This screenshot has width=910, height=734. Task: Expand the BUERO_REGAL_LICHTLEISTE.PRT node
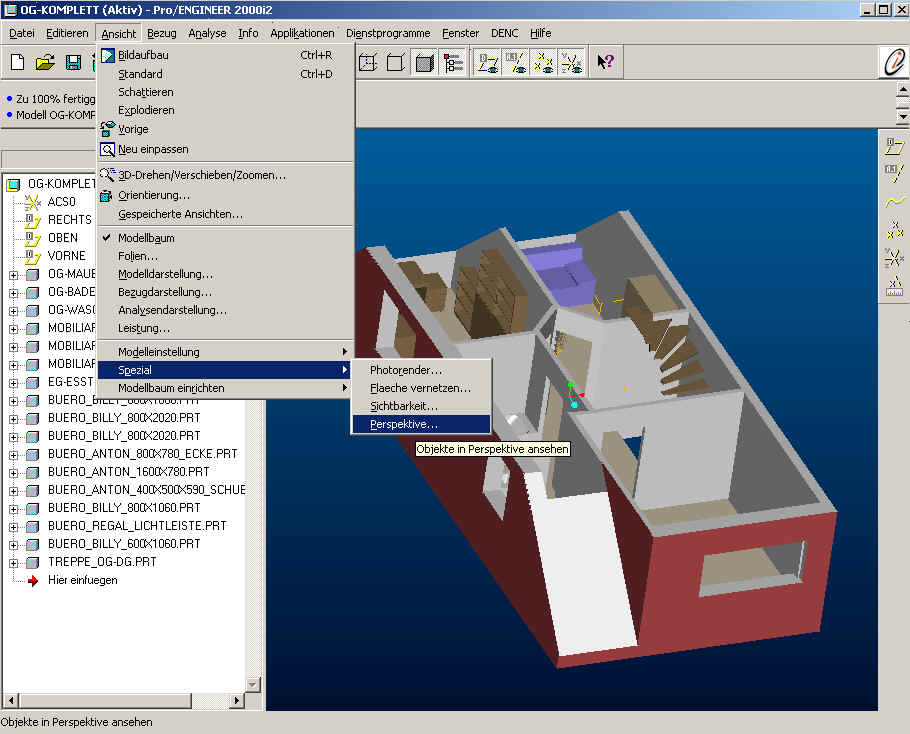[13, 526]
